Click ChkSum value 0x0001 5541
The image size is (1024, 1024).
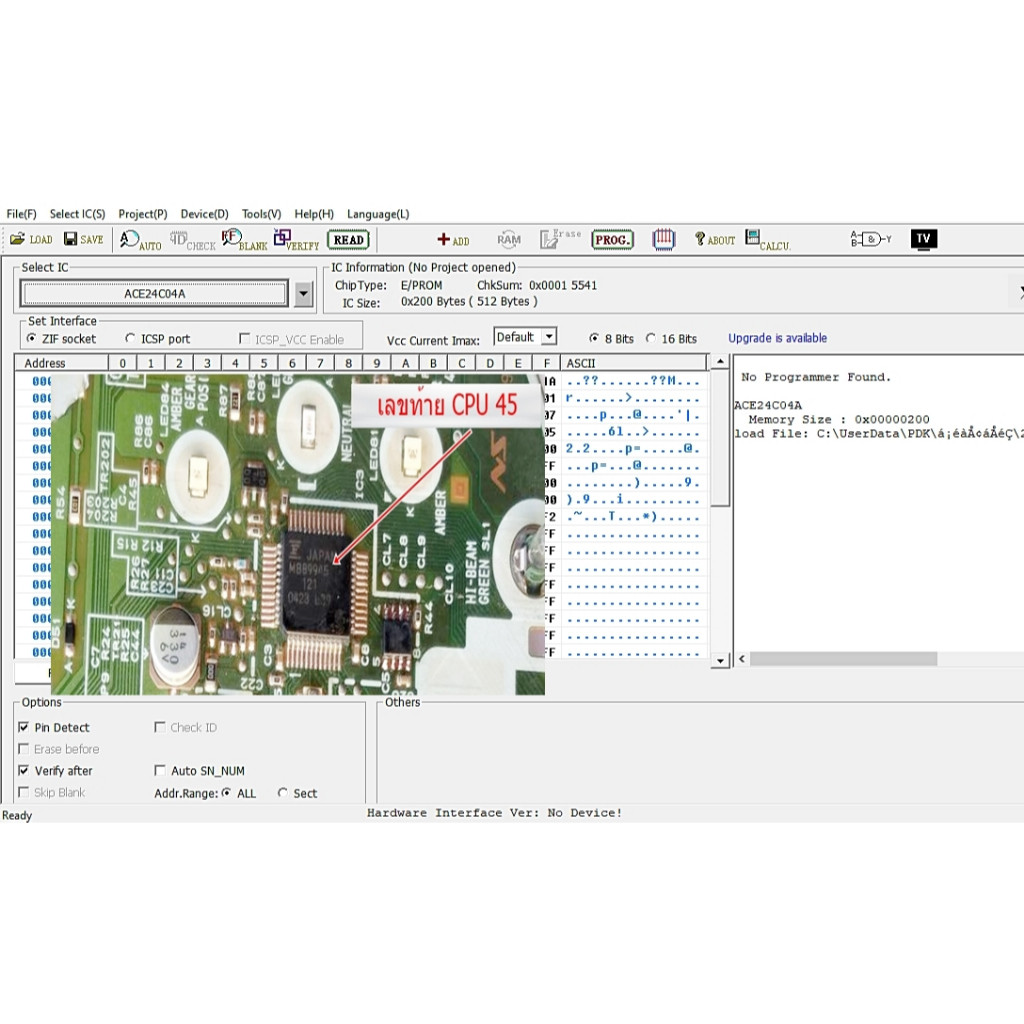[x=563, y=285]
